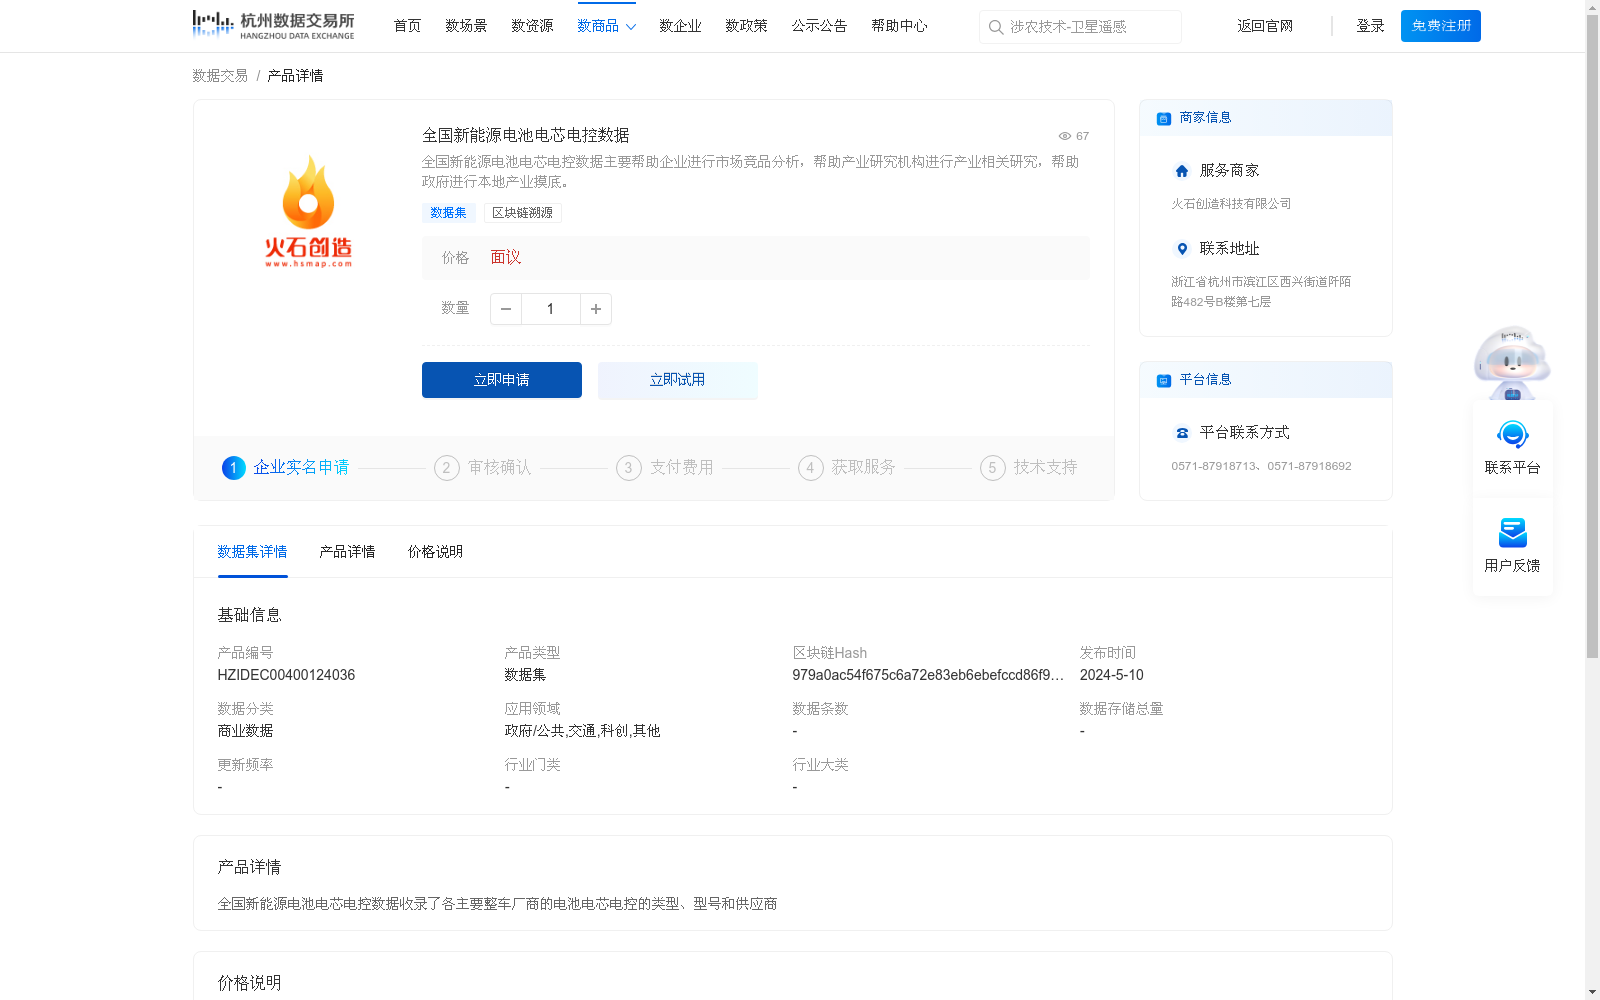Click the 面议 price text
This screenshot has height=1000, width=1600.
tap(506, 258)
